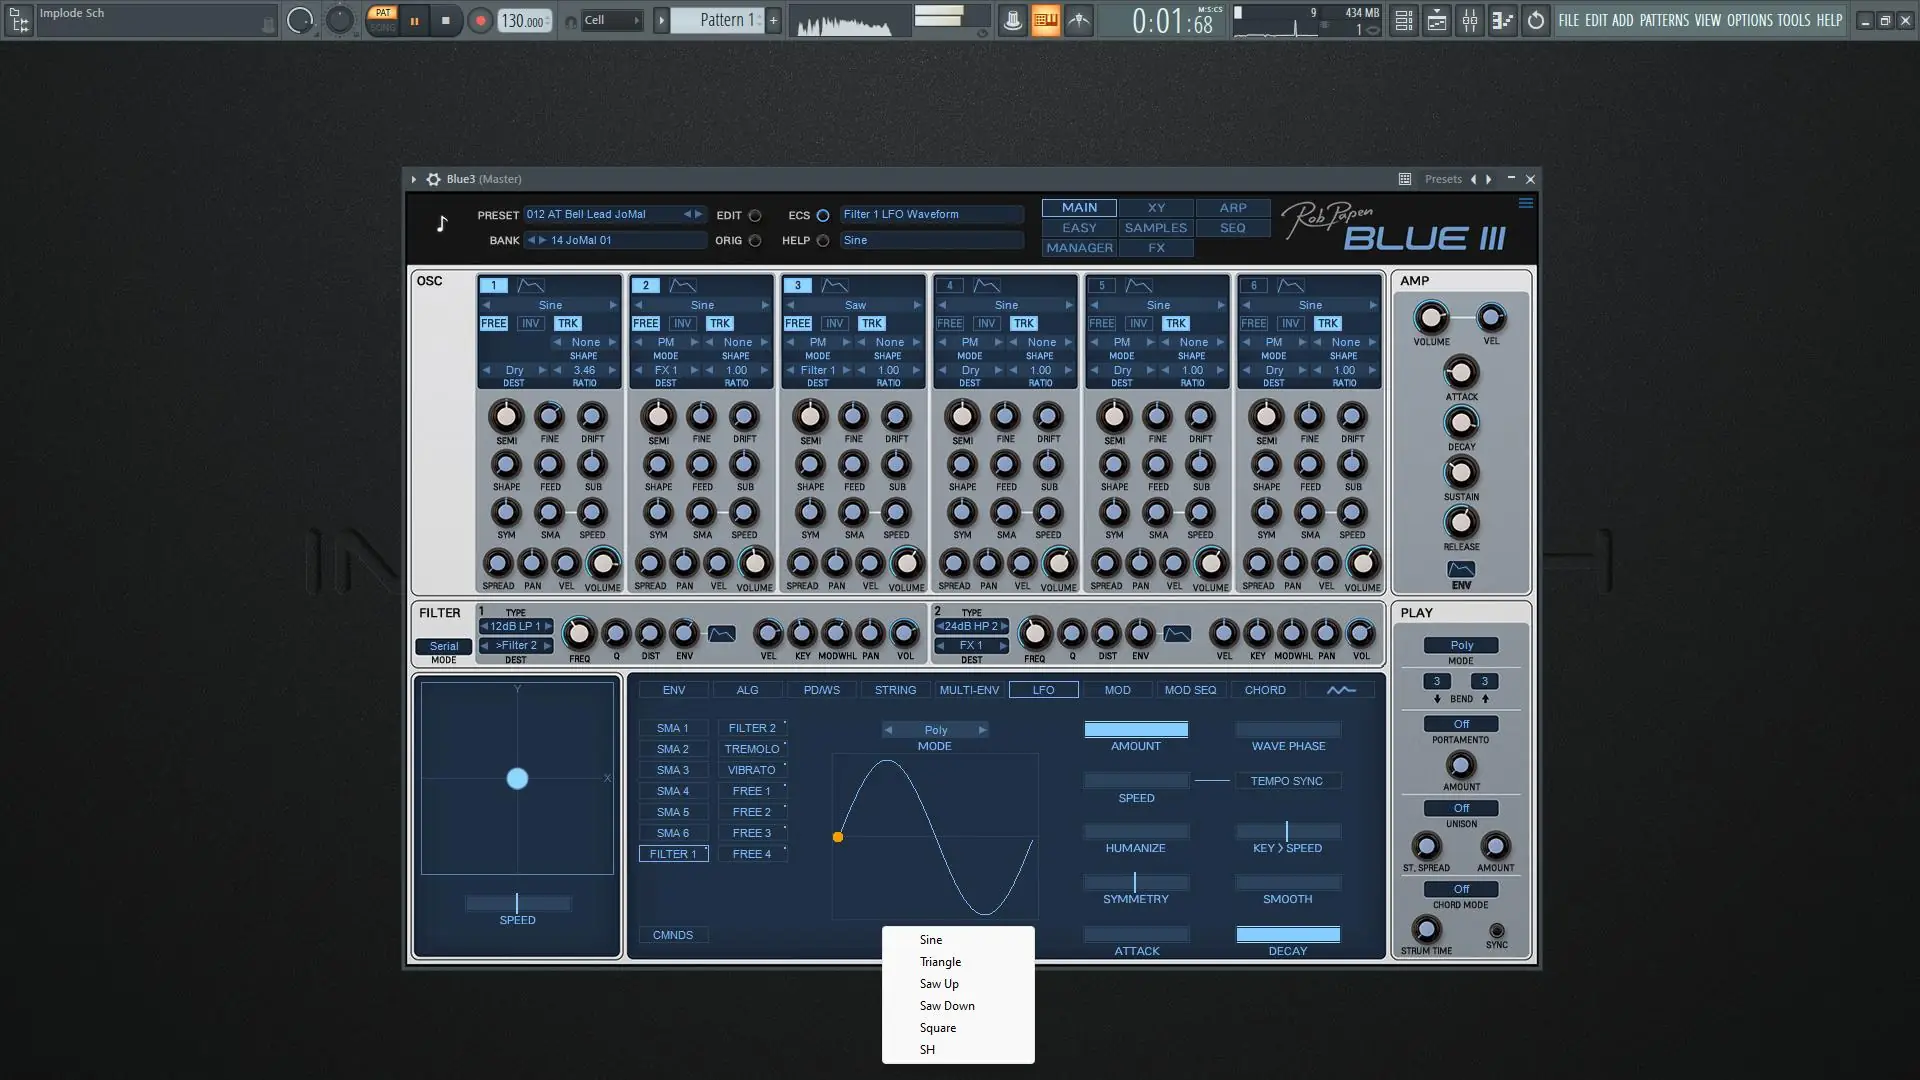This screenshot has width=1920, height=1080.
Task: Enable the EDIT radio button
Action: [x=755, y=215]
